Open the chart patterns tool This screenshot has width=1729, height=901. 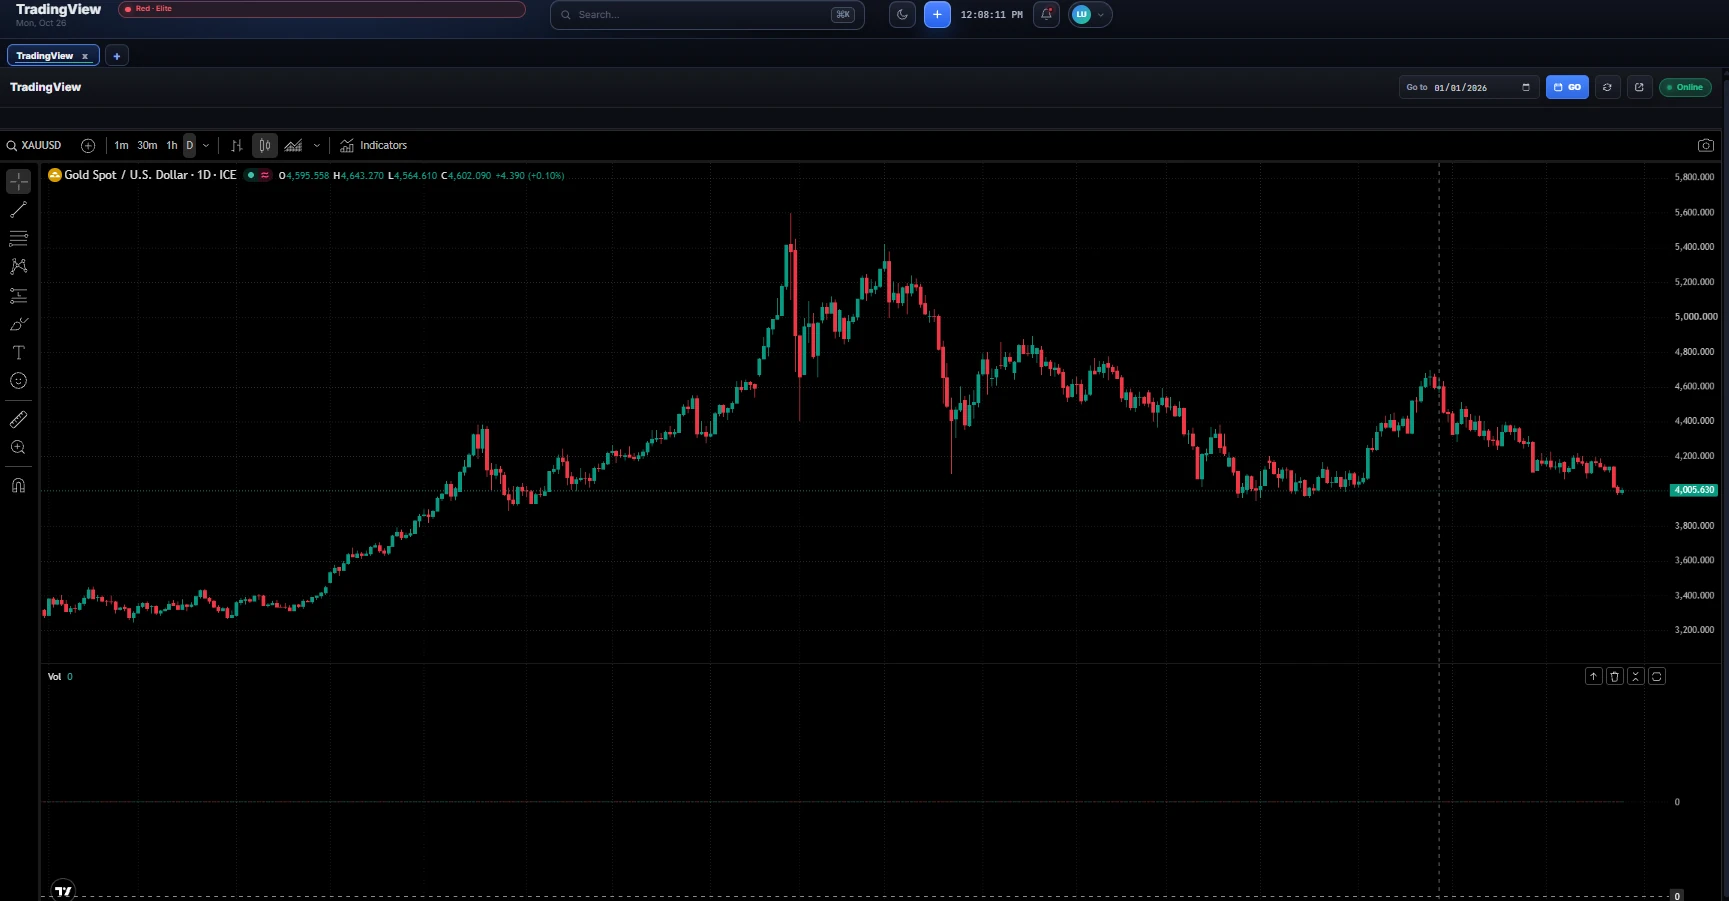[18, 267]
